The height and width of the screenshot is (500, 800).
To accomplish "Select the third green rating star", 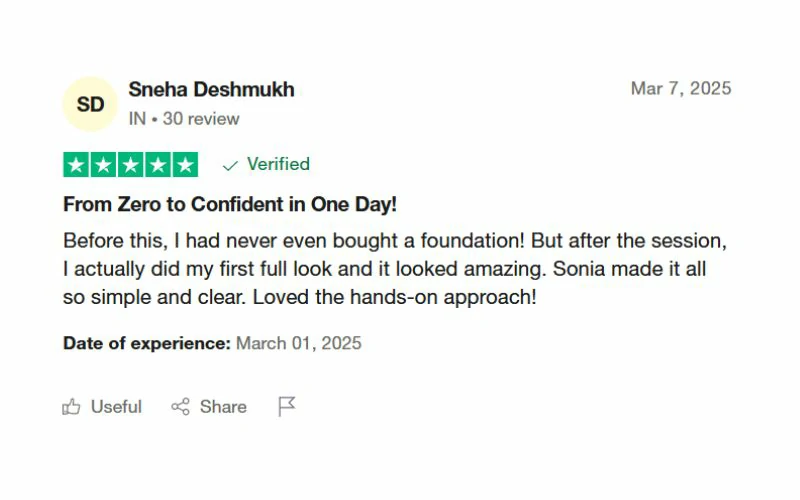I will click(131, 165).
